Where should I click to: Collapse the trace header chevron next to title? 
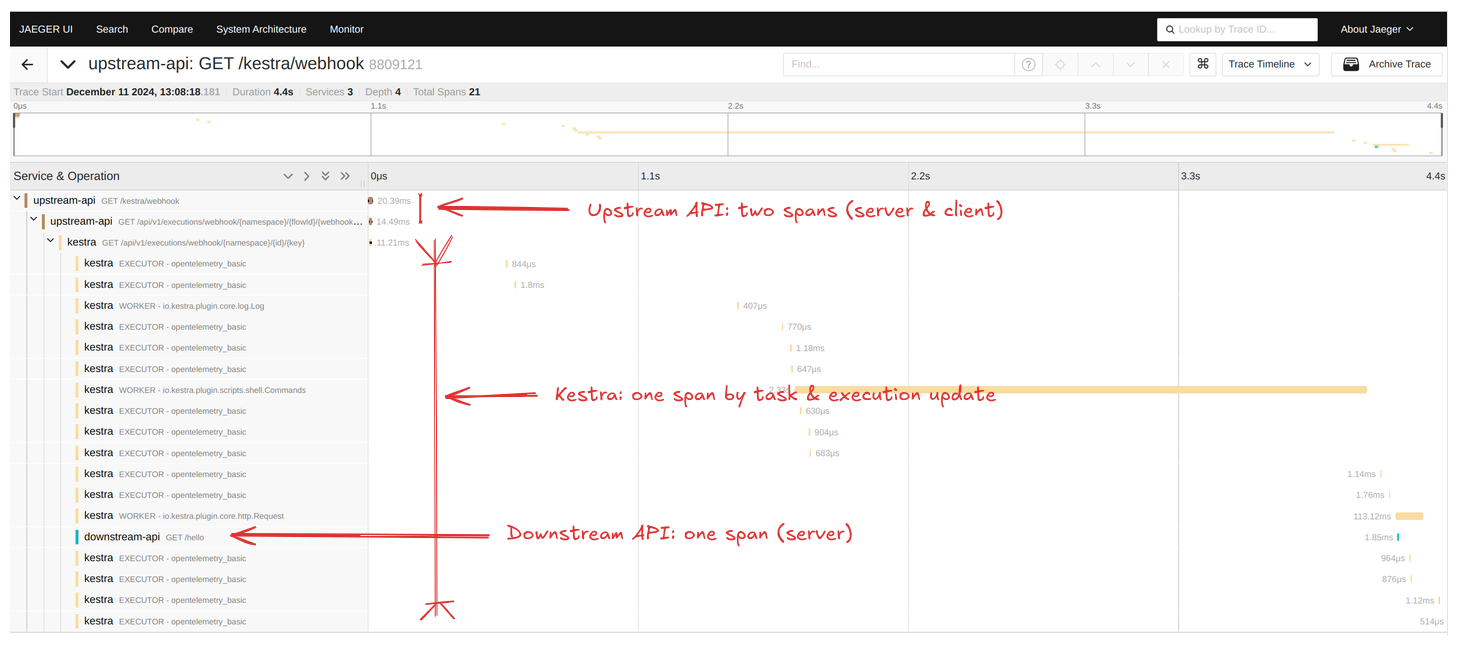(68, 64)
